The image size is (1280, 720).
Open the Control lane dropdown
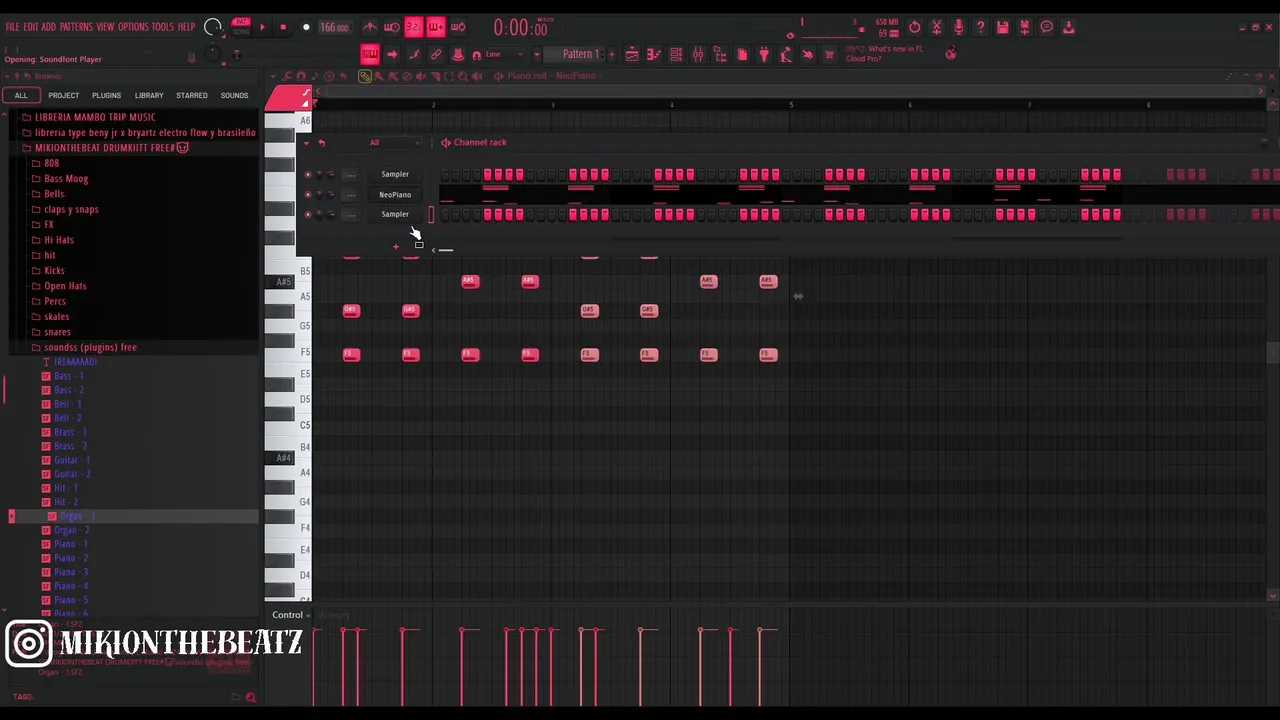point(291,615)
